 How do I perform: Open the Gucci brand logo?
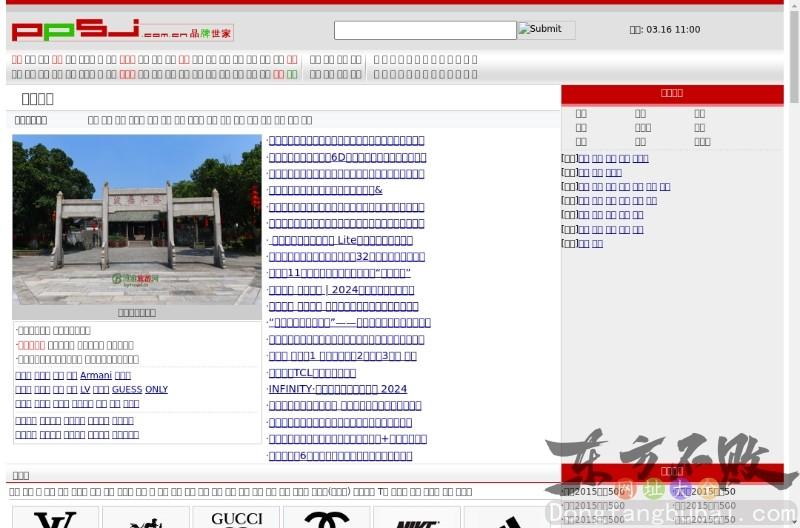237,518
